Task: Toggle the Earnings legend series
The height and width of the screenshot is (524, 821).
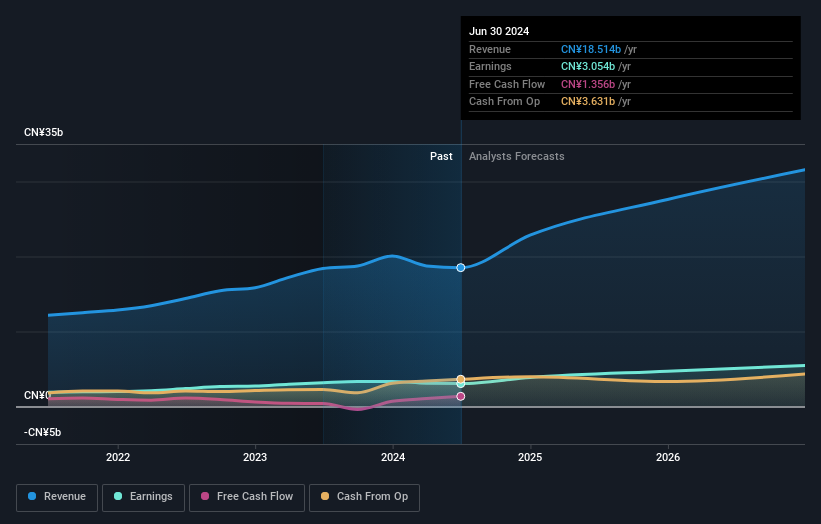Action: pos(143,497)
